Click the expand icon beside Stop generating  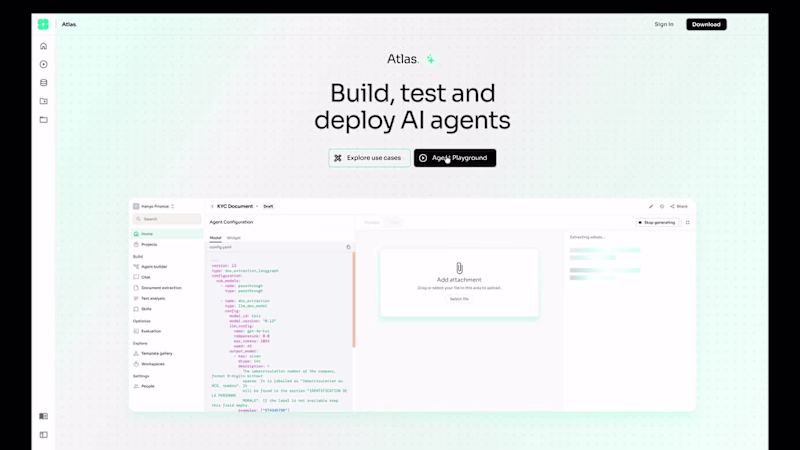687,222
